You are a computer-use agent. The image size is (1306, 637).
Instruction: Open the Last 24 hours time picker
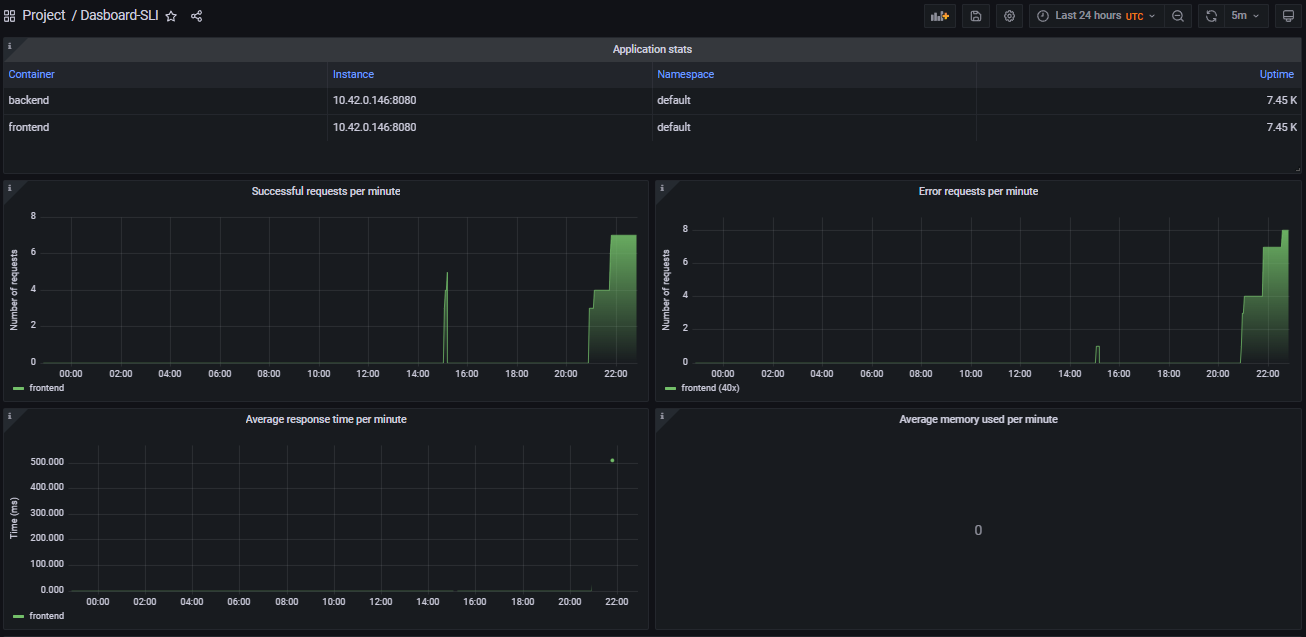[1096, 16]
